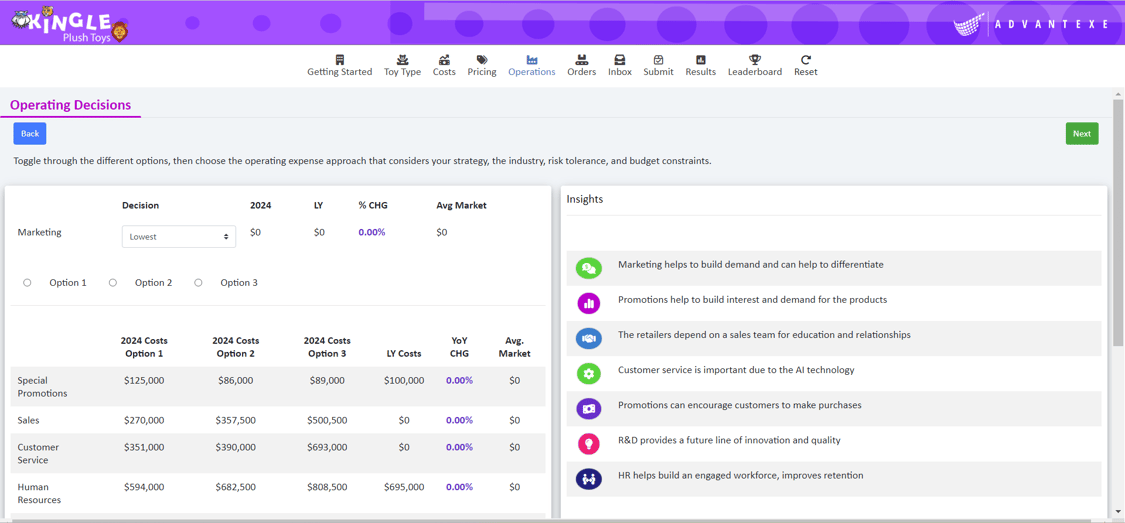This screenshot has width=1125, height=523.
Task: Go to the Toy Type section icon
Action: [403, 60]
